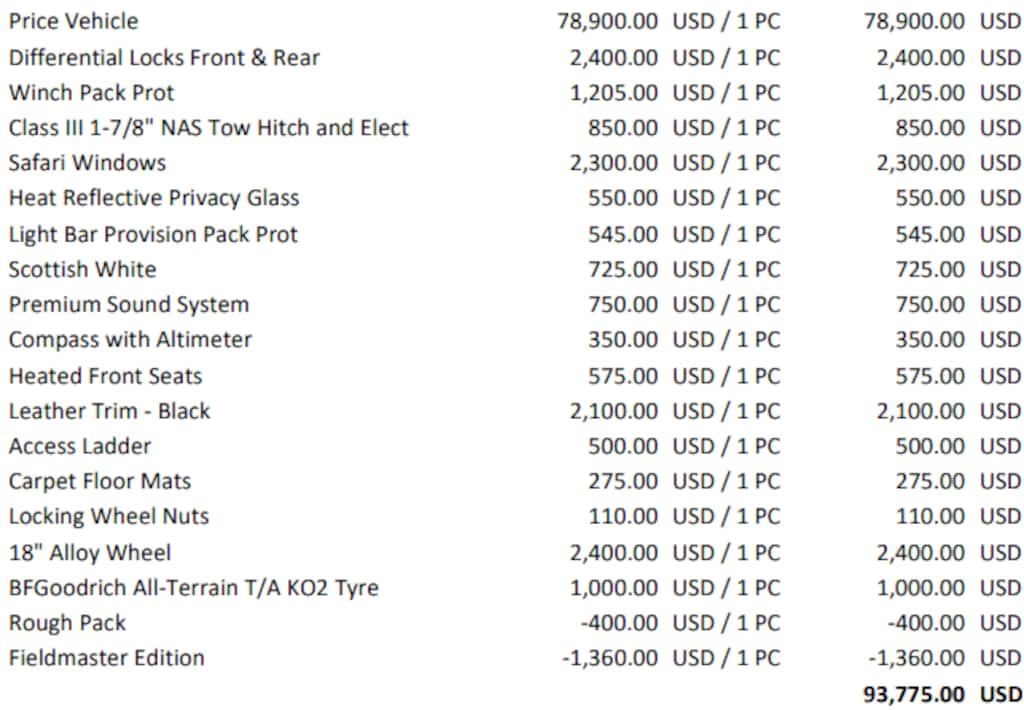
Task: Click the Access Ladder item
Action: (x=80, y=446)
